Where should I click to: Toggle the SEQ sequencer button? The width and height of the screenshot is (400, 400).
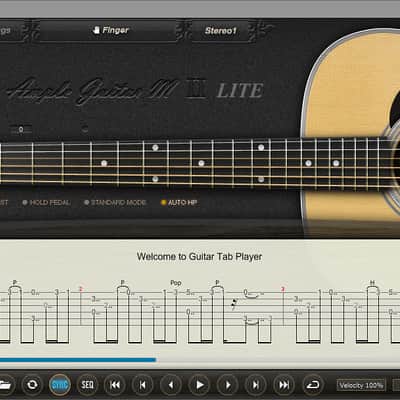[x=87, y=385]
